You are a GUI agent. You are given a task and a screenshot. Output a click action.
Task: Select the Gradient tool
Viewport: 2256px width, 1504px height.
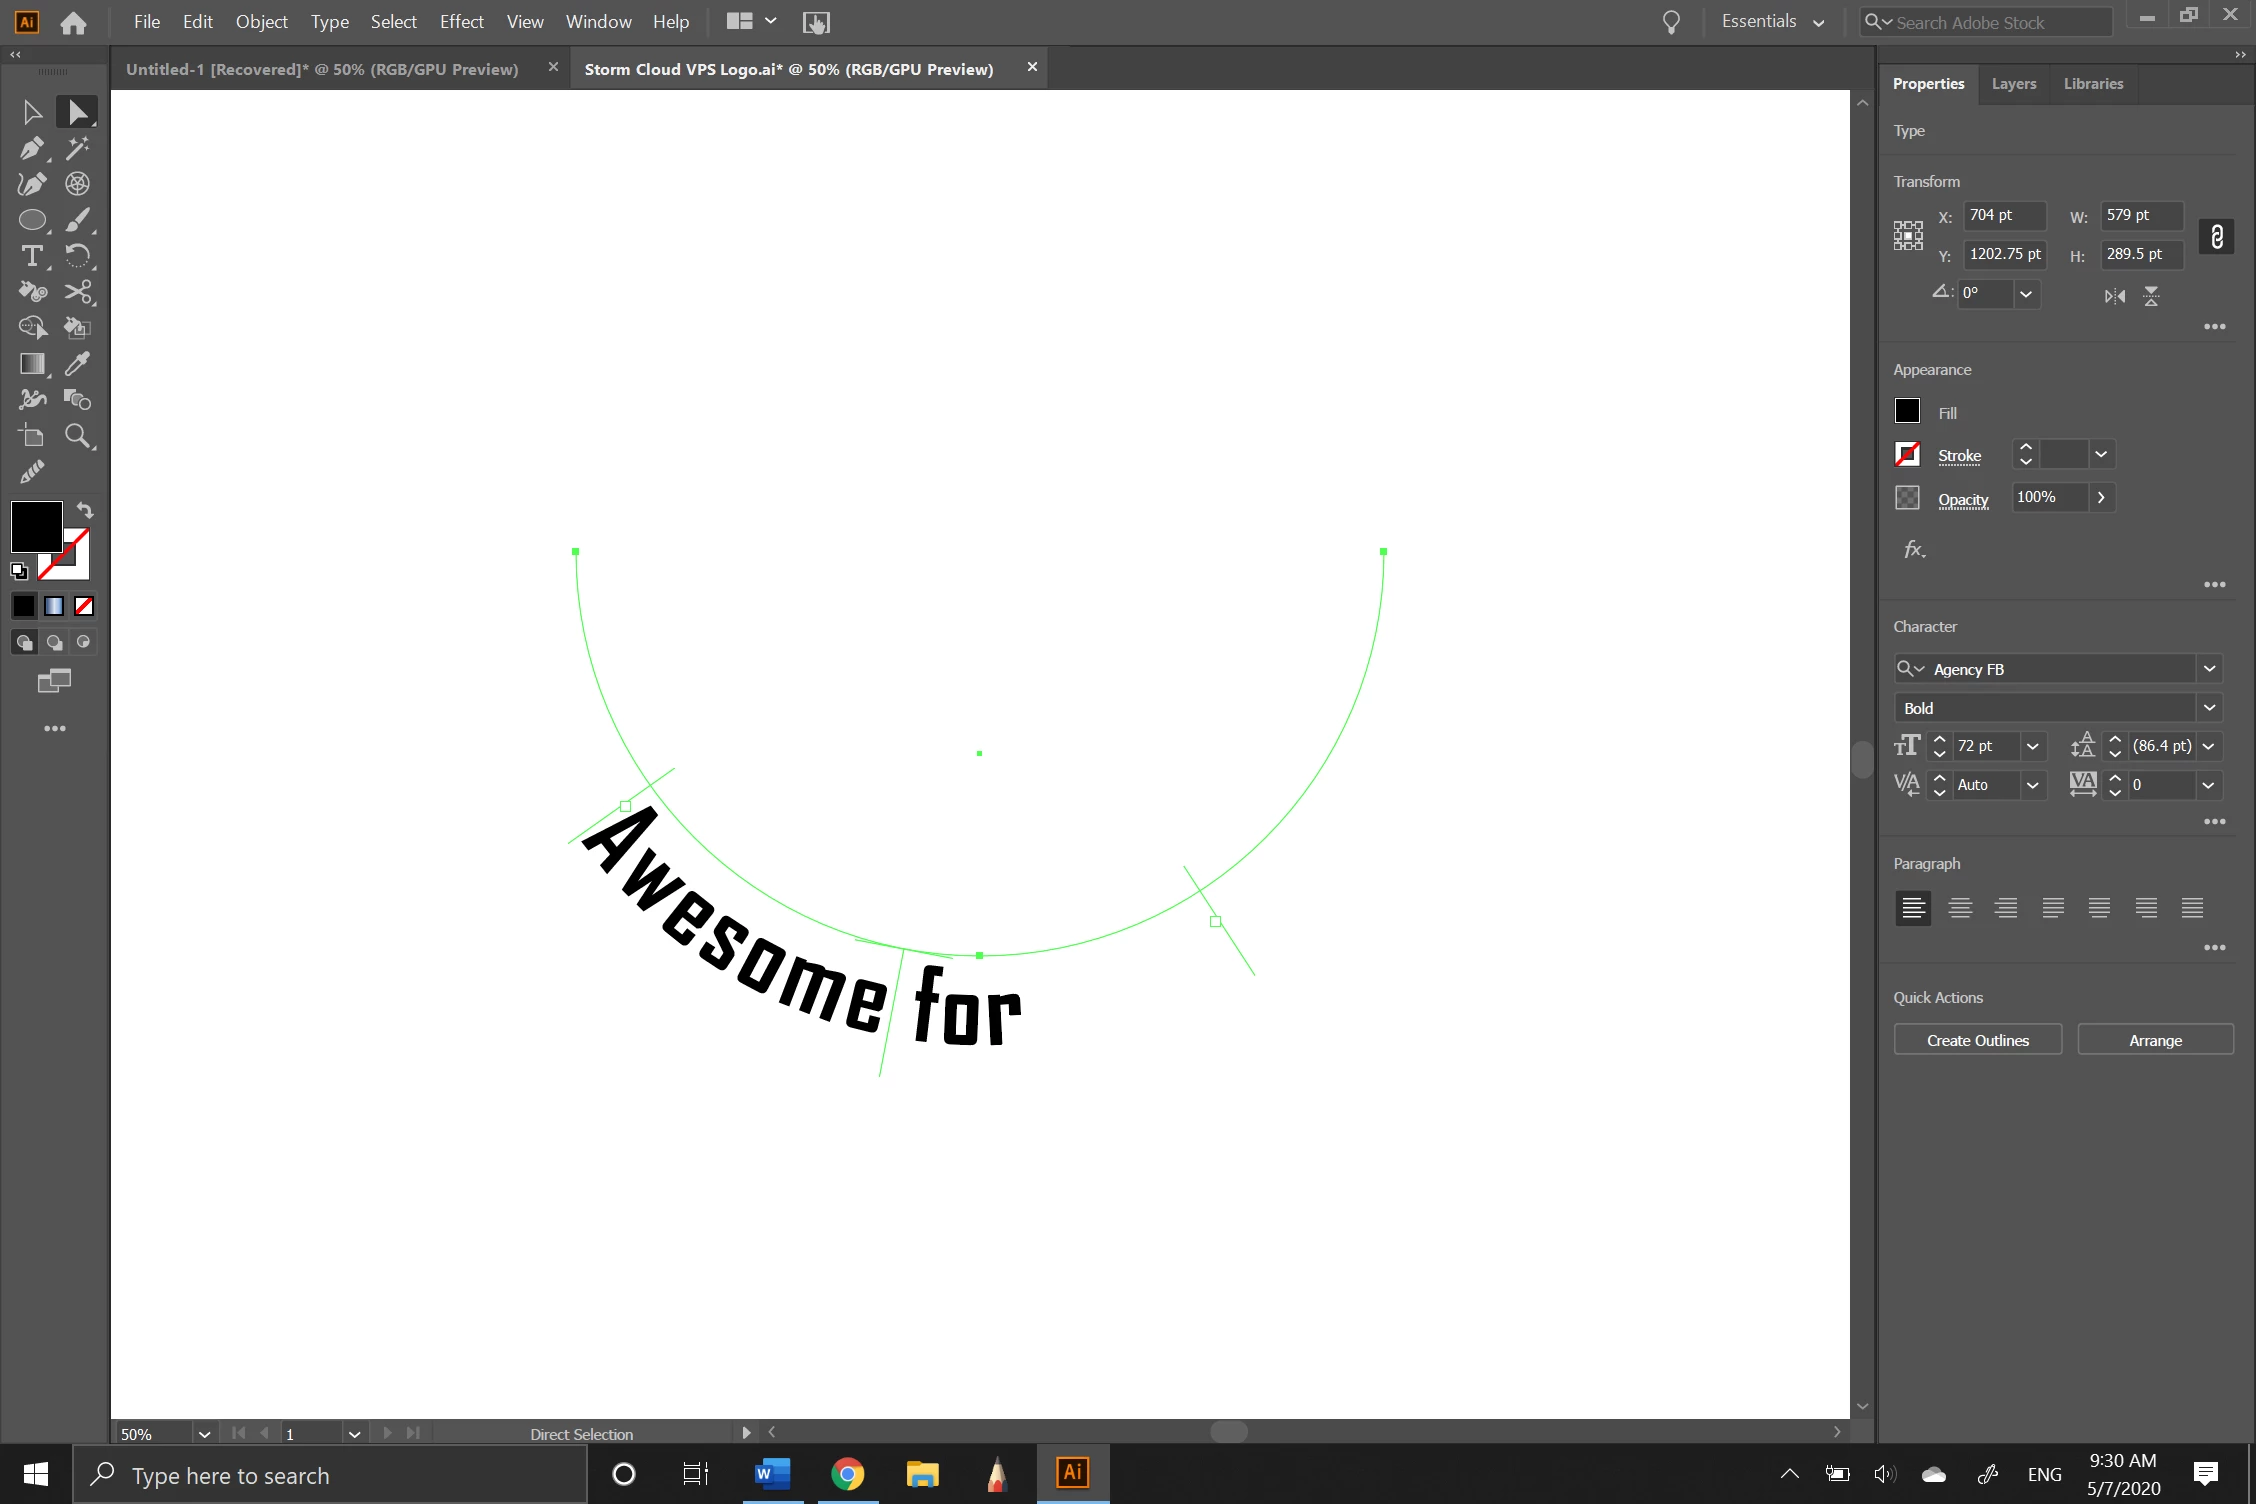click(31, 364)
